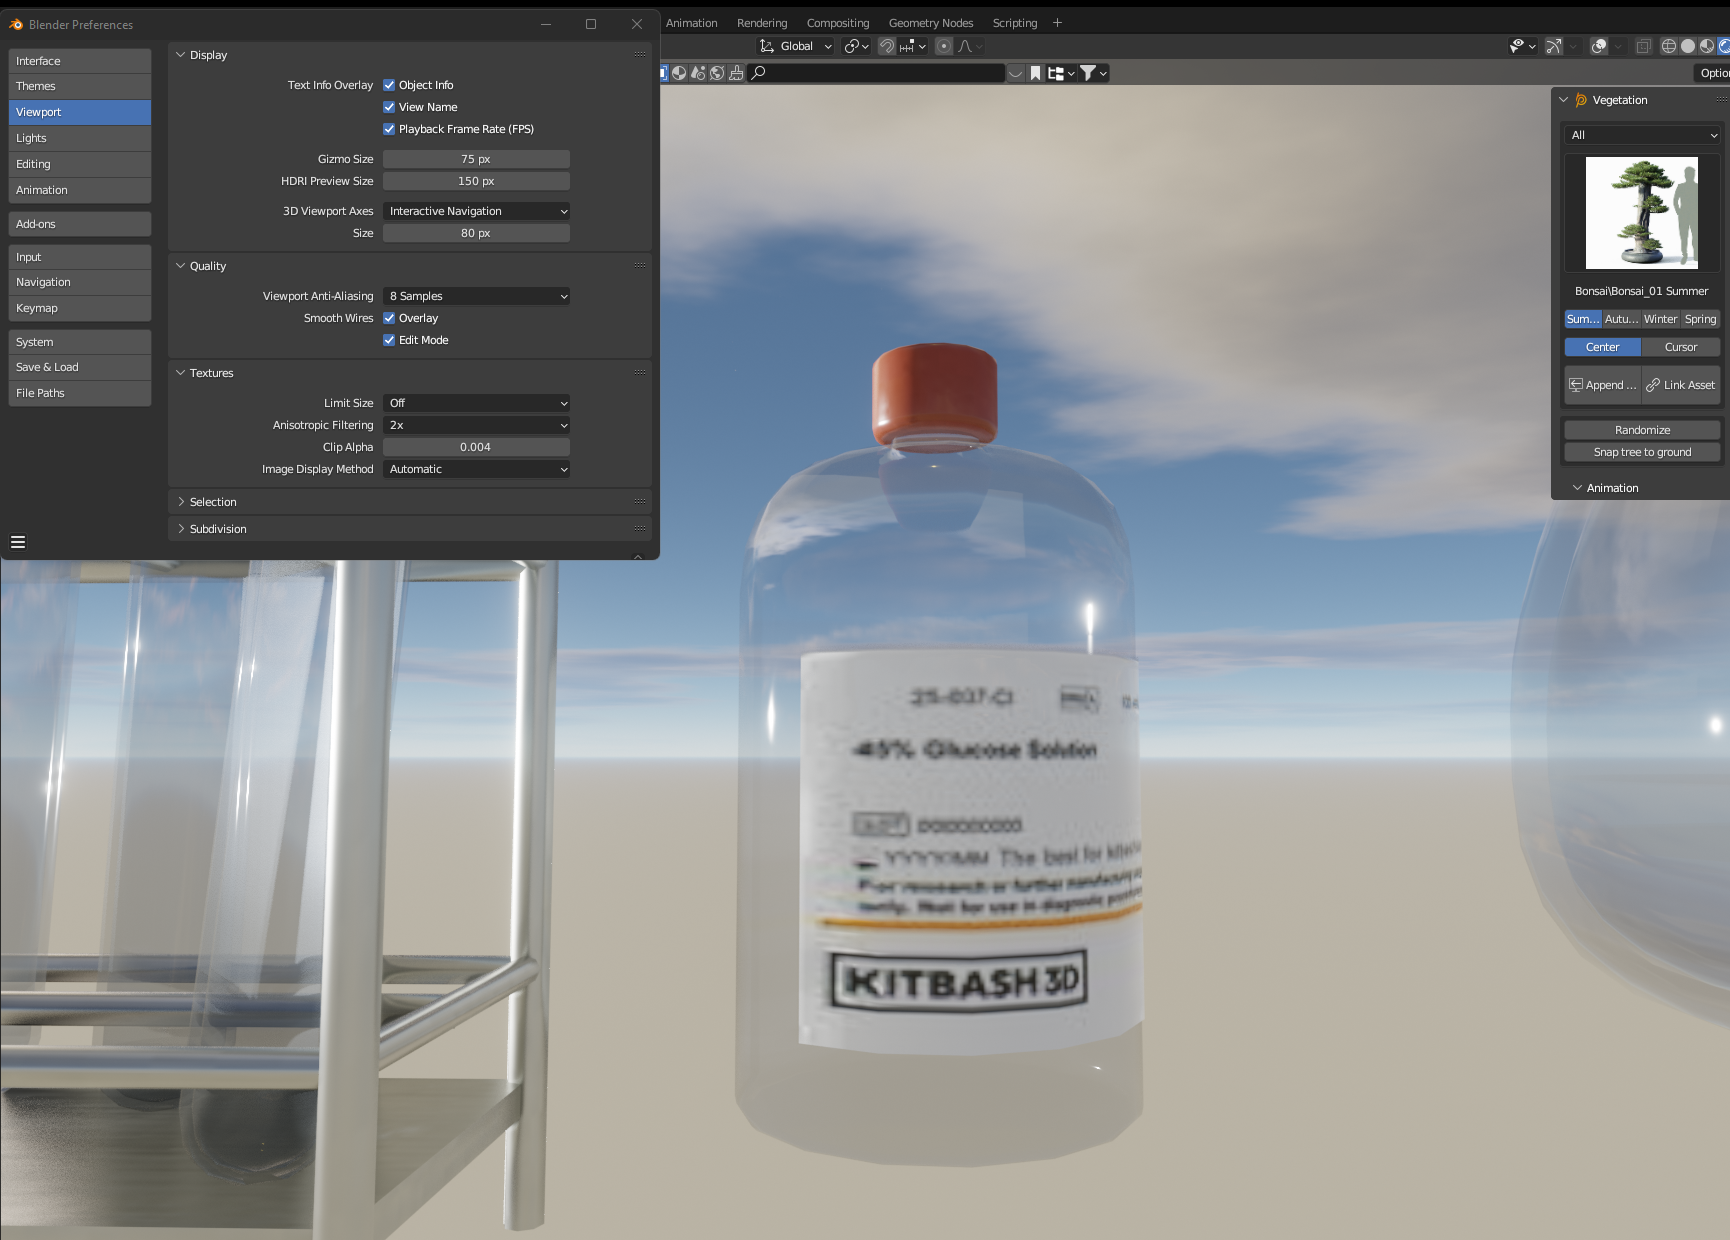Toggle Smooth Wires Overlay checkbox

pyautogui.click(x=389, y=318)
